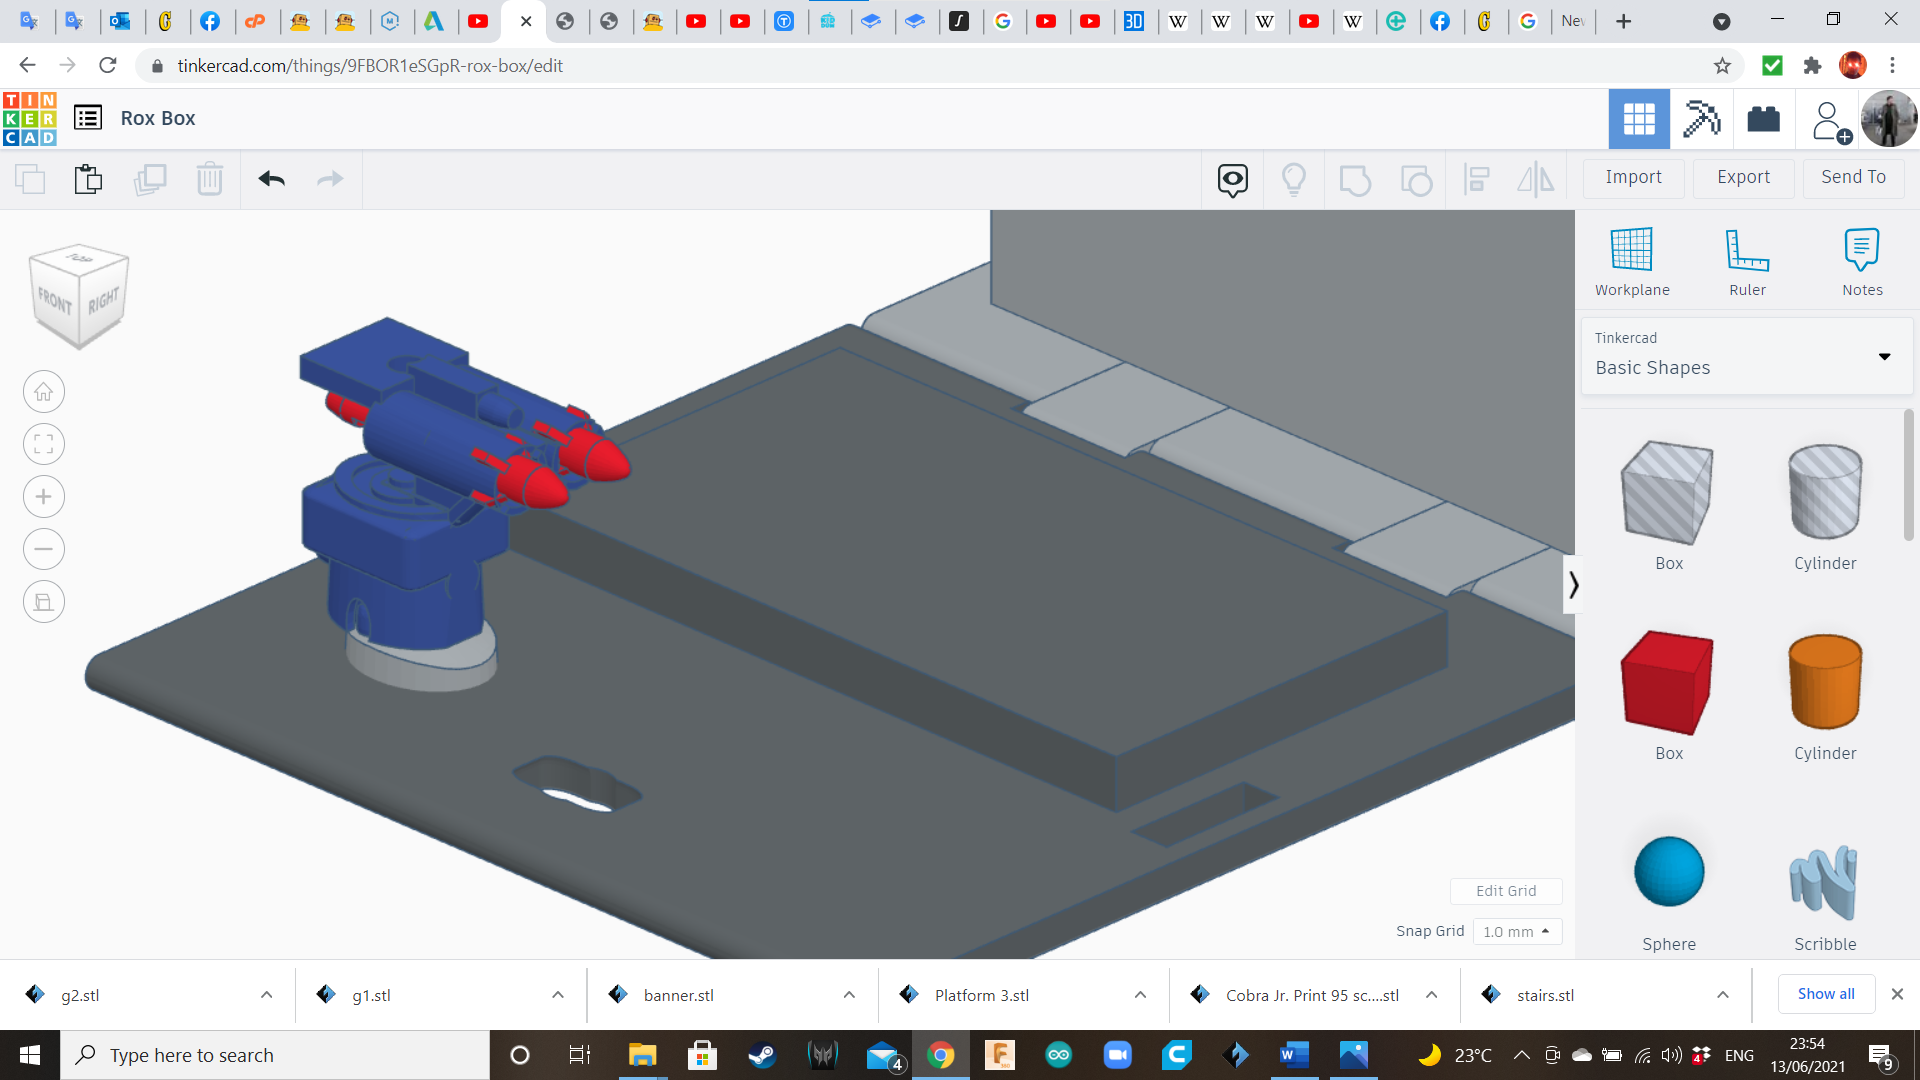
Task: Toggle the show-all visibility lightbulb
Action: point(1294,180)
